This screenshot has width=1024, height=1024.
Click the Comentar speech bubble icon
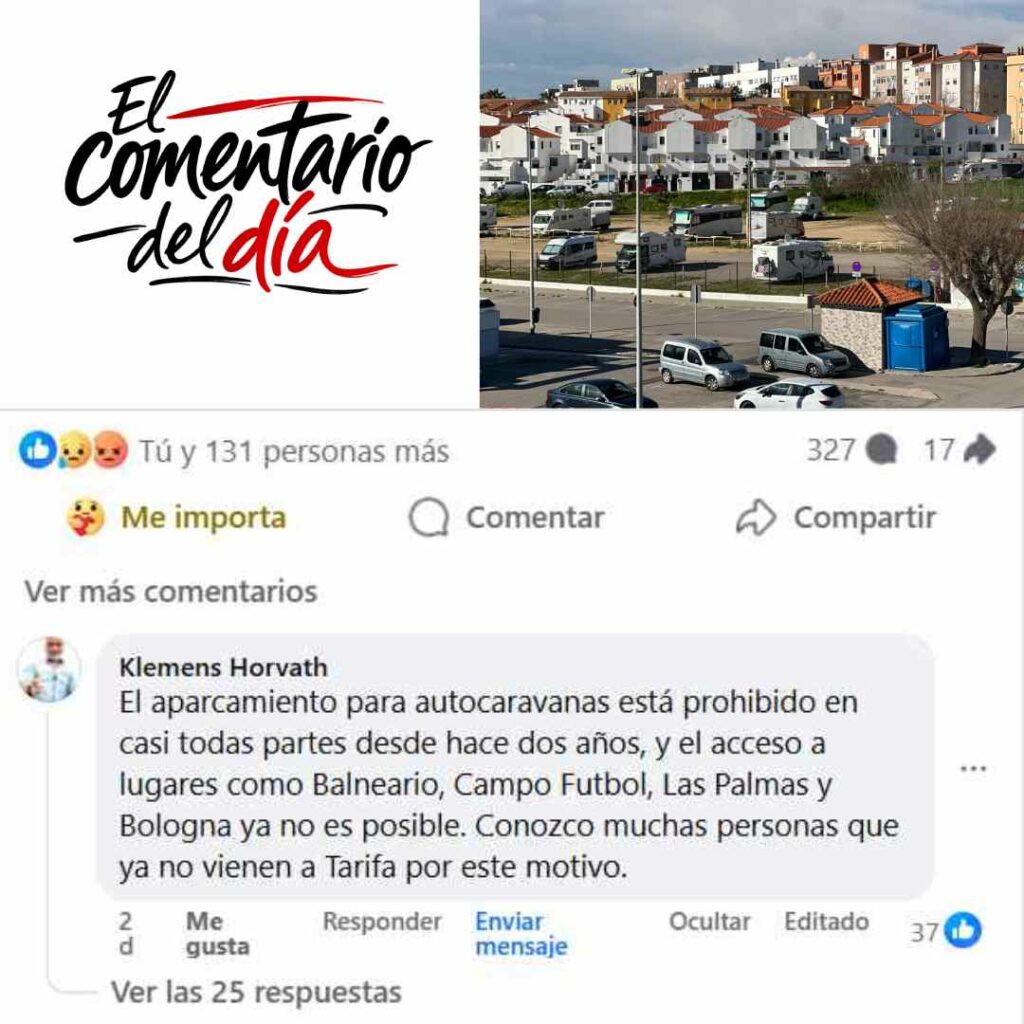click(429, 518)
